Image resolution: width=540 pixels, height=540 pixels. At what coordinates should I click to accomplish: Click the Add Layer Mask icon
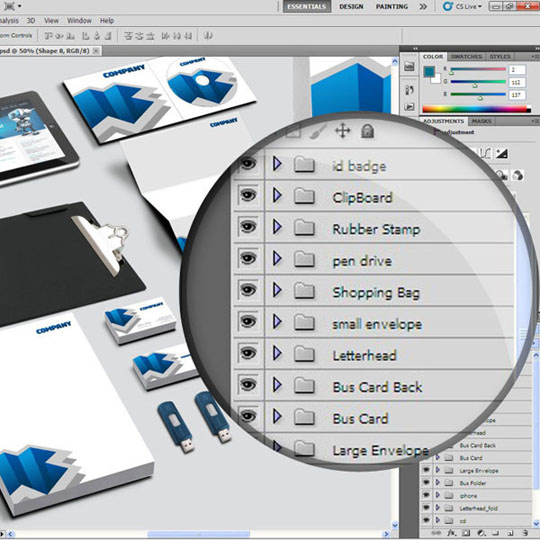tap(466, 533)
